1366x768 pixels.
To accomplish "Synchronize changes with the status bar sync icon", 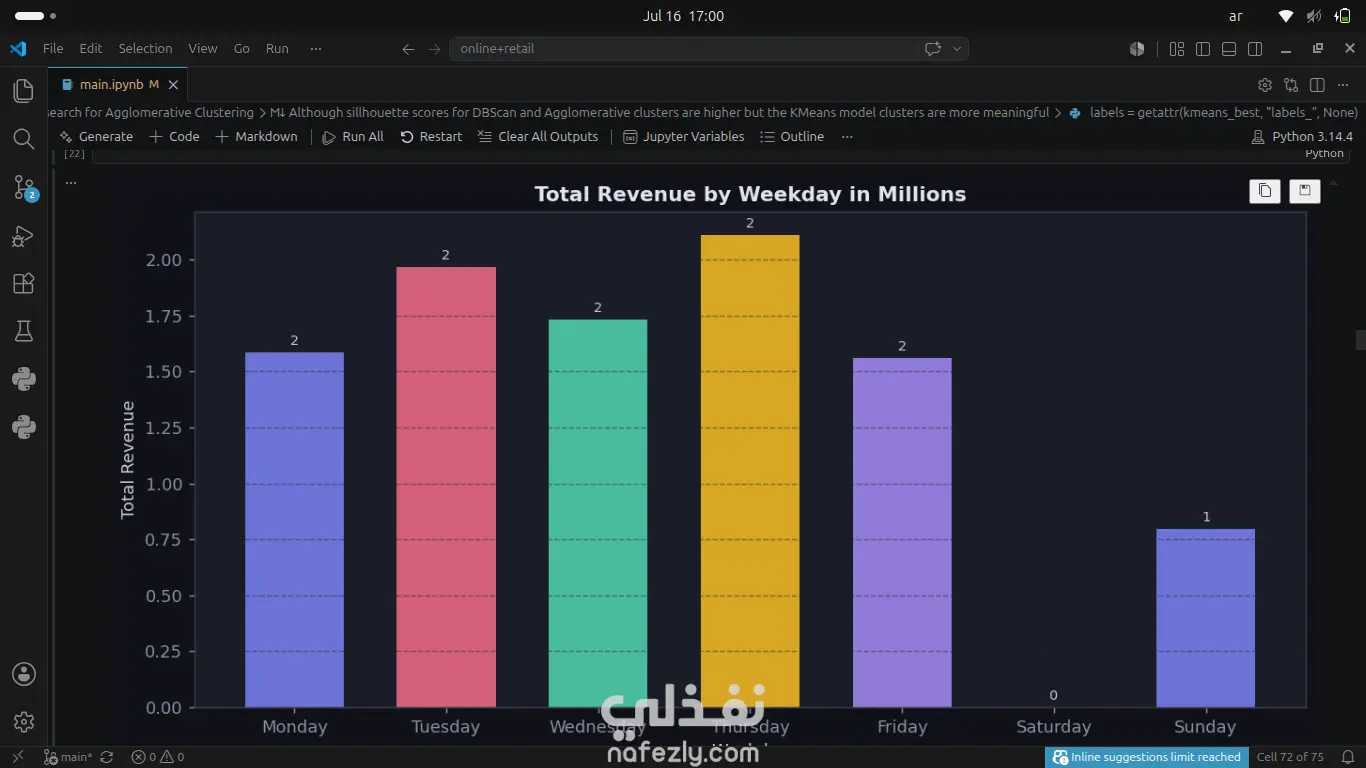I will click(x=107, y=757).
